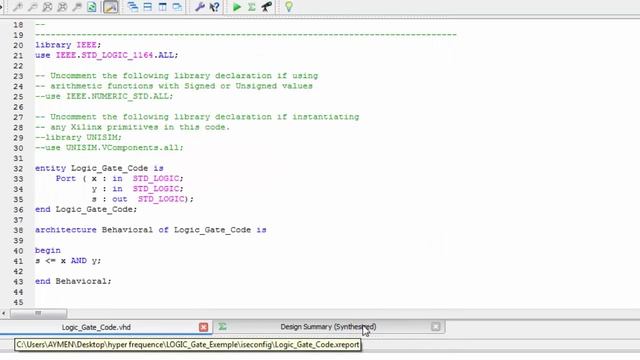Screen dimensions: 640x360
Task: Click the line "--library UNISIM;"
Action: point(78,138)
